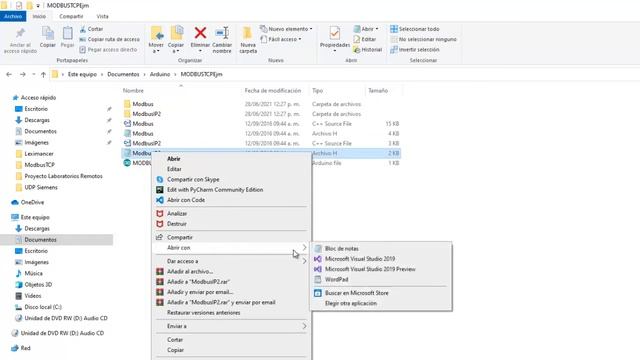Open with Bloc de notas

pos(342,249)
